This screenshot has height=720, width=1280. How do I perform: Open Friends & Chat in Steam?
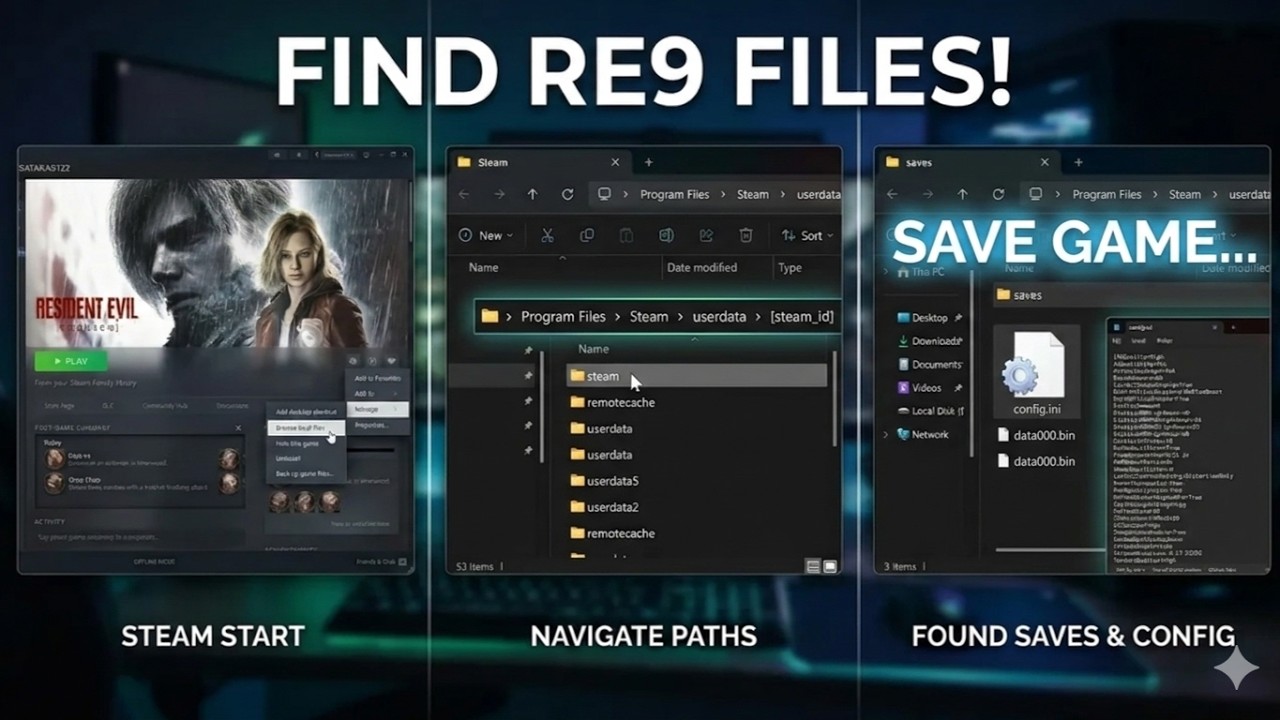(x=381, y=562)
